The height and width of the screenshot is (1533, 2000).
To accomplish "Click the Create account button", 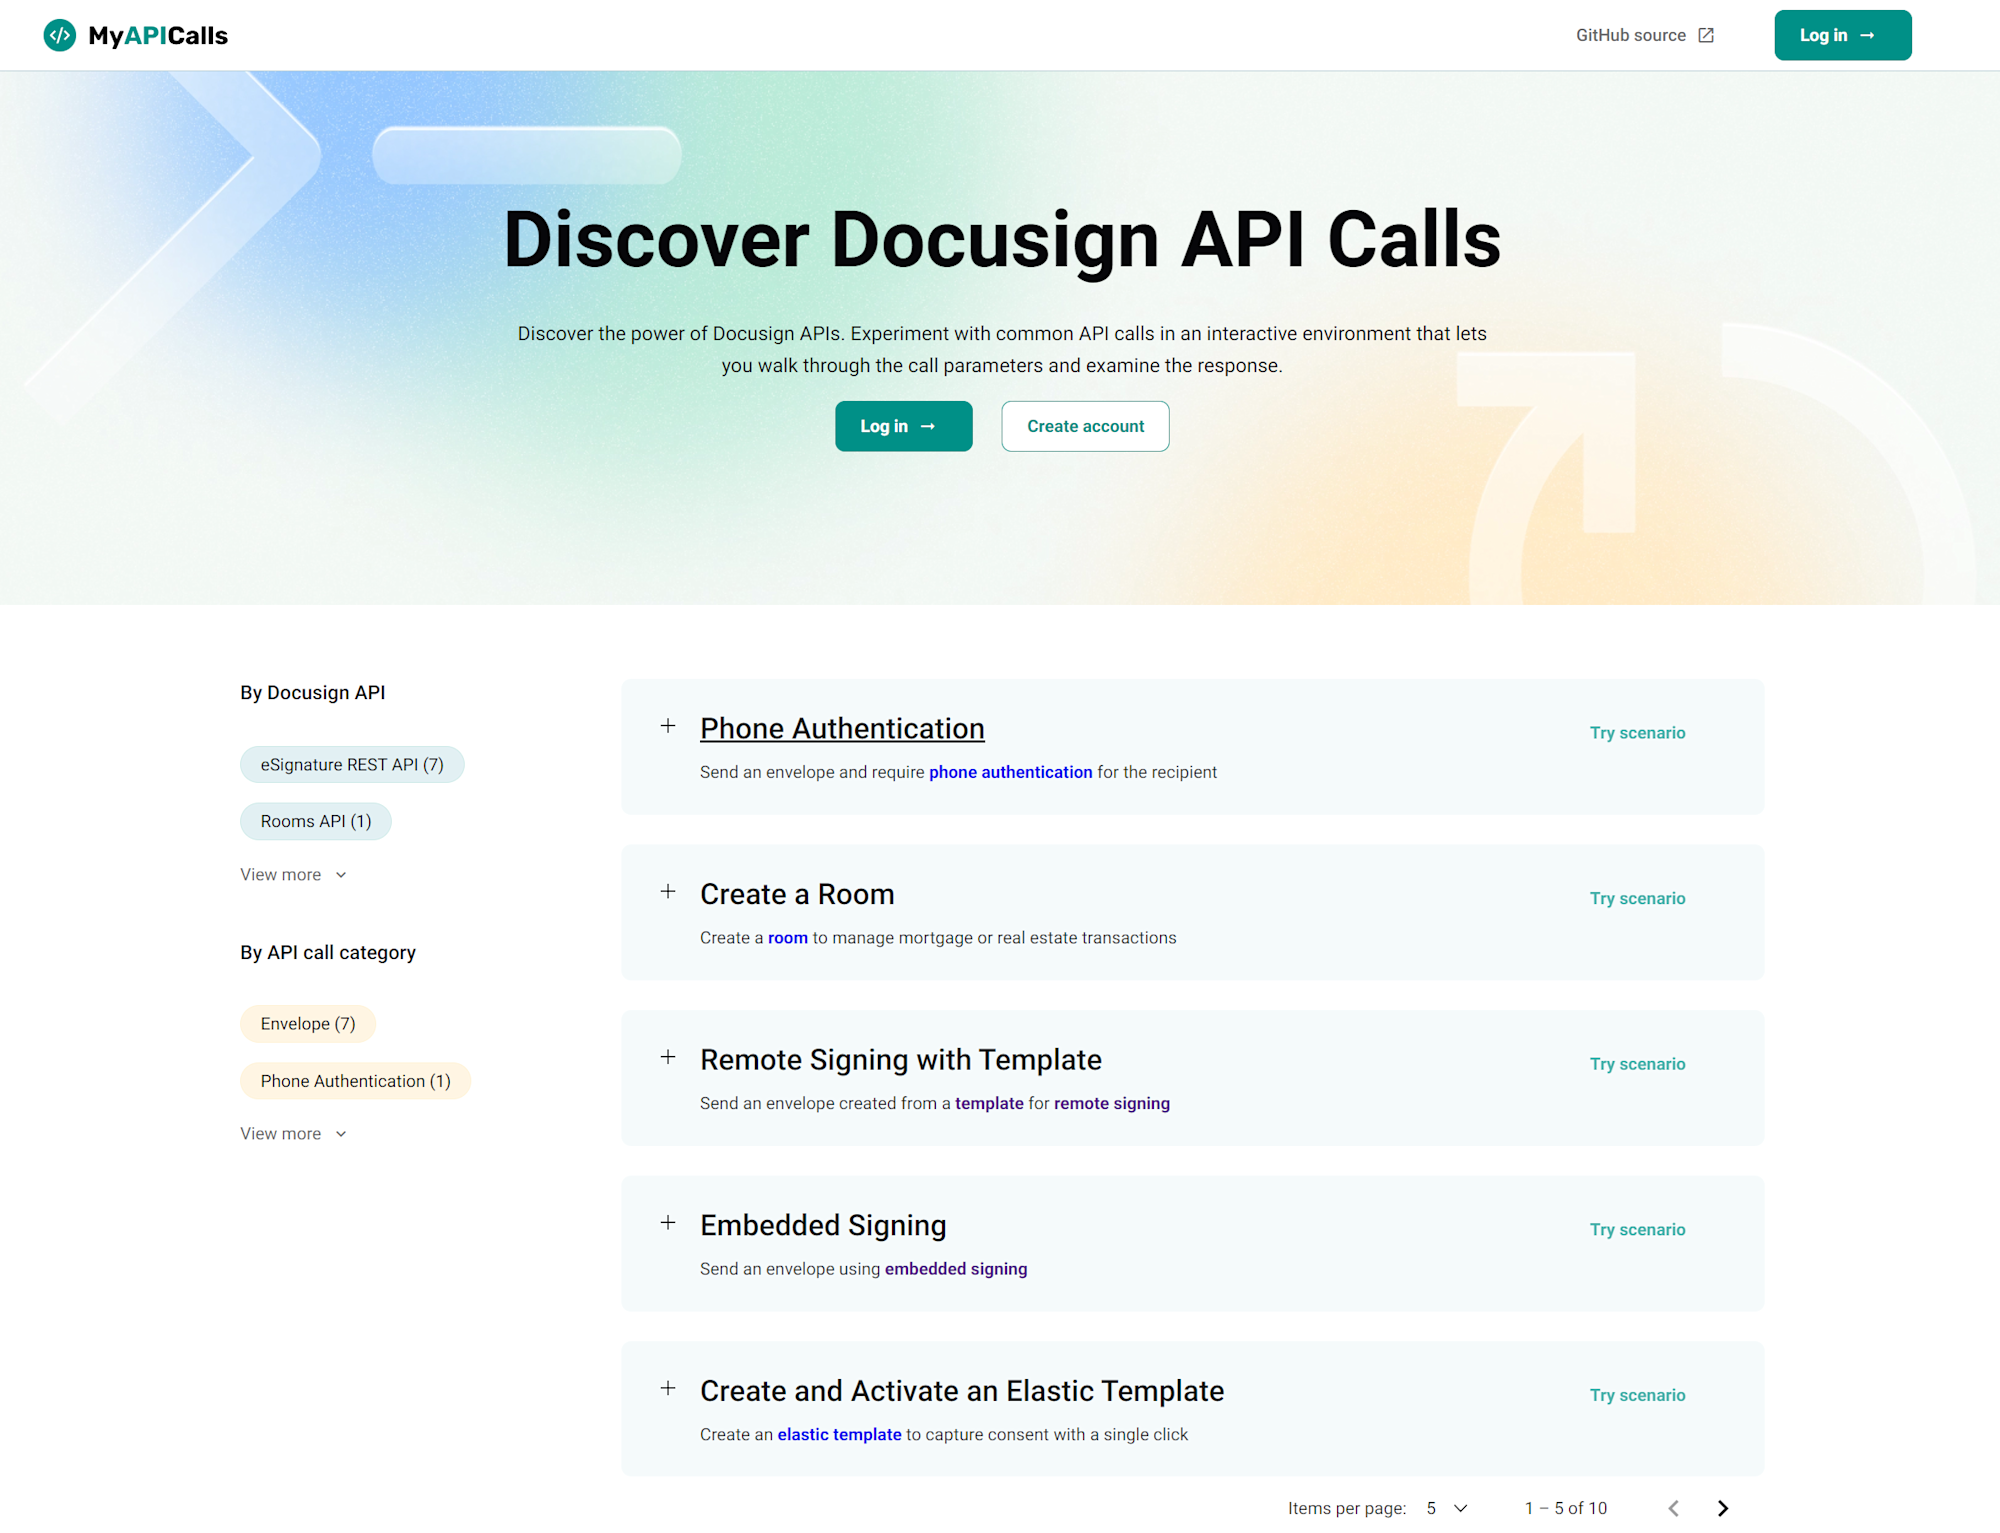I will (1084, 426).
